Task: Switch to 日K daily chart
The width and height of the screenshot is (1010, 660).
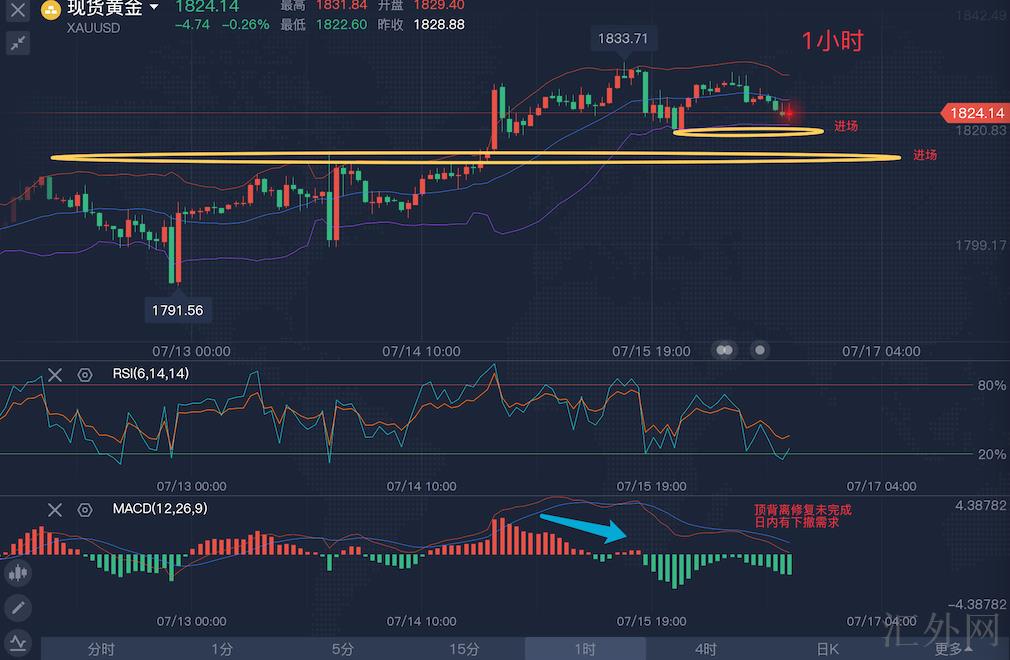Action: 827,649
